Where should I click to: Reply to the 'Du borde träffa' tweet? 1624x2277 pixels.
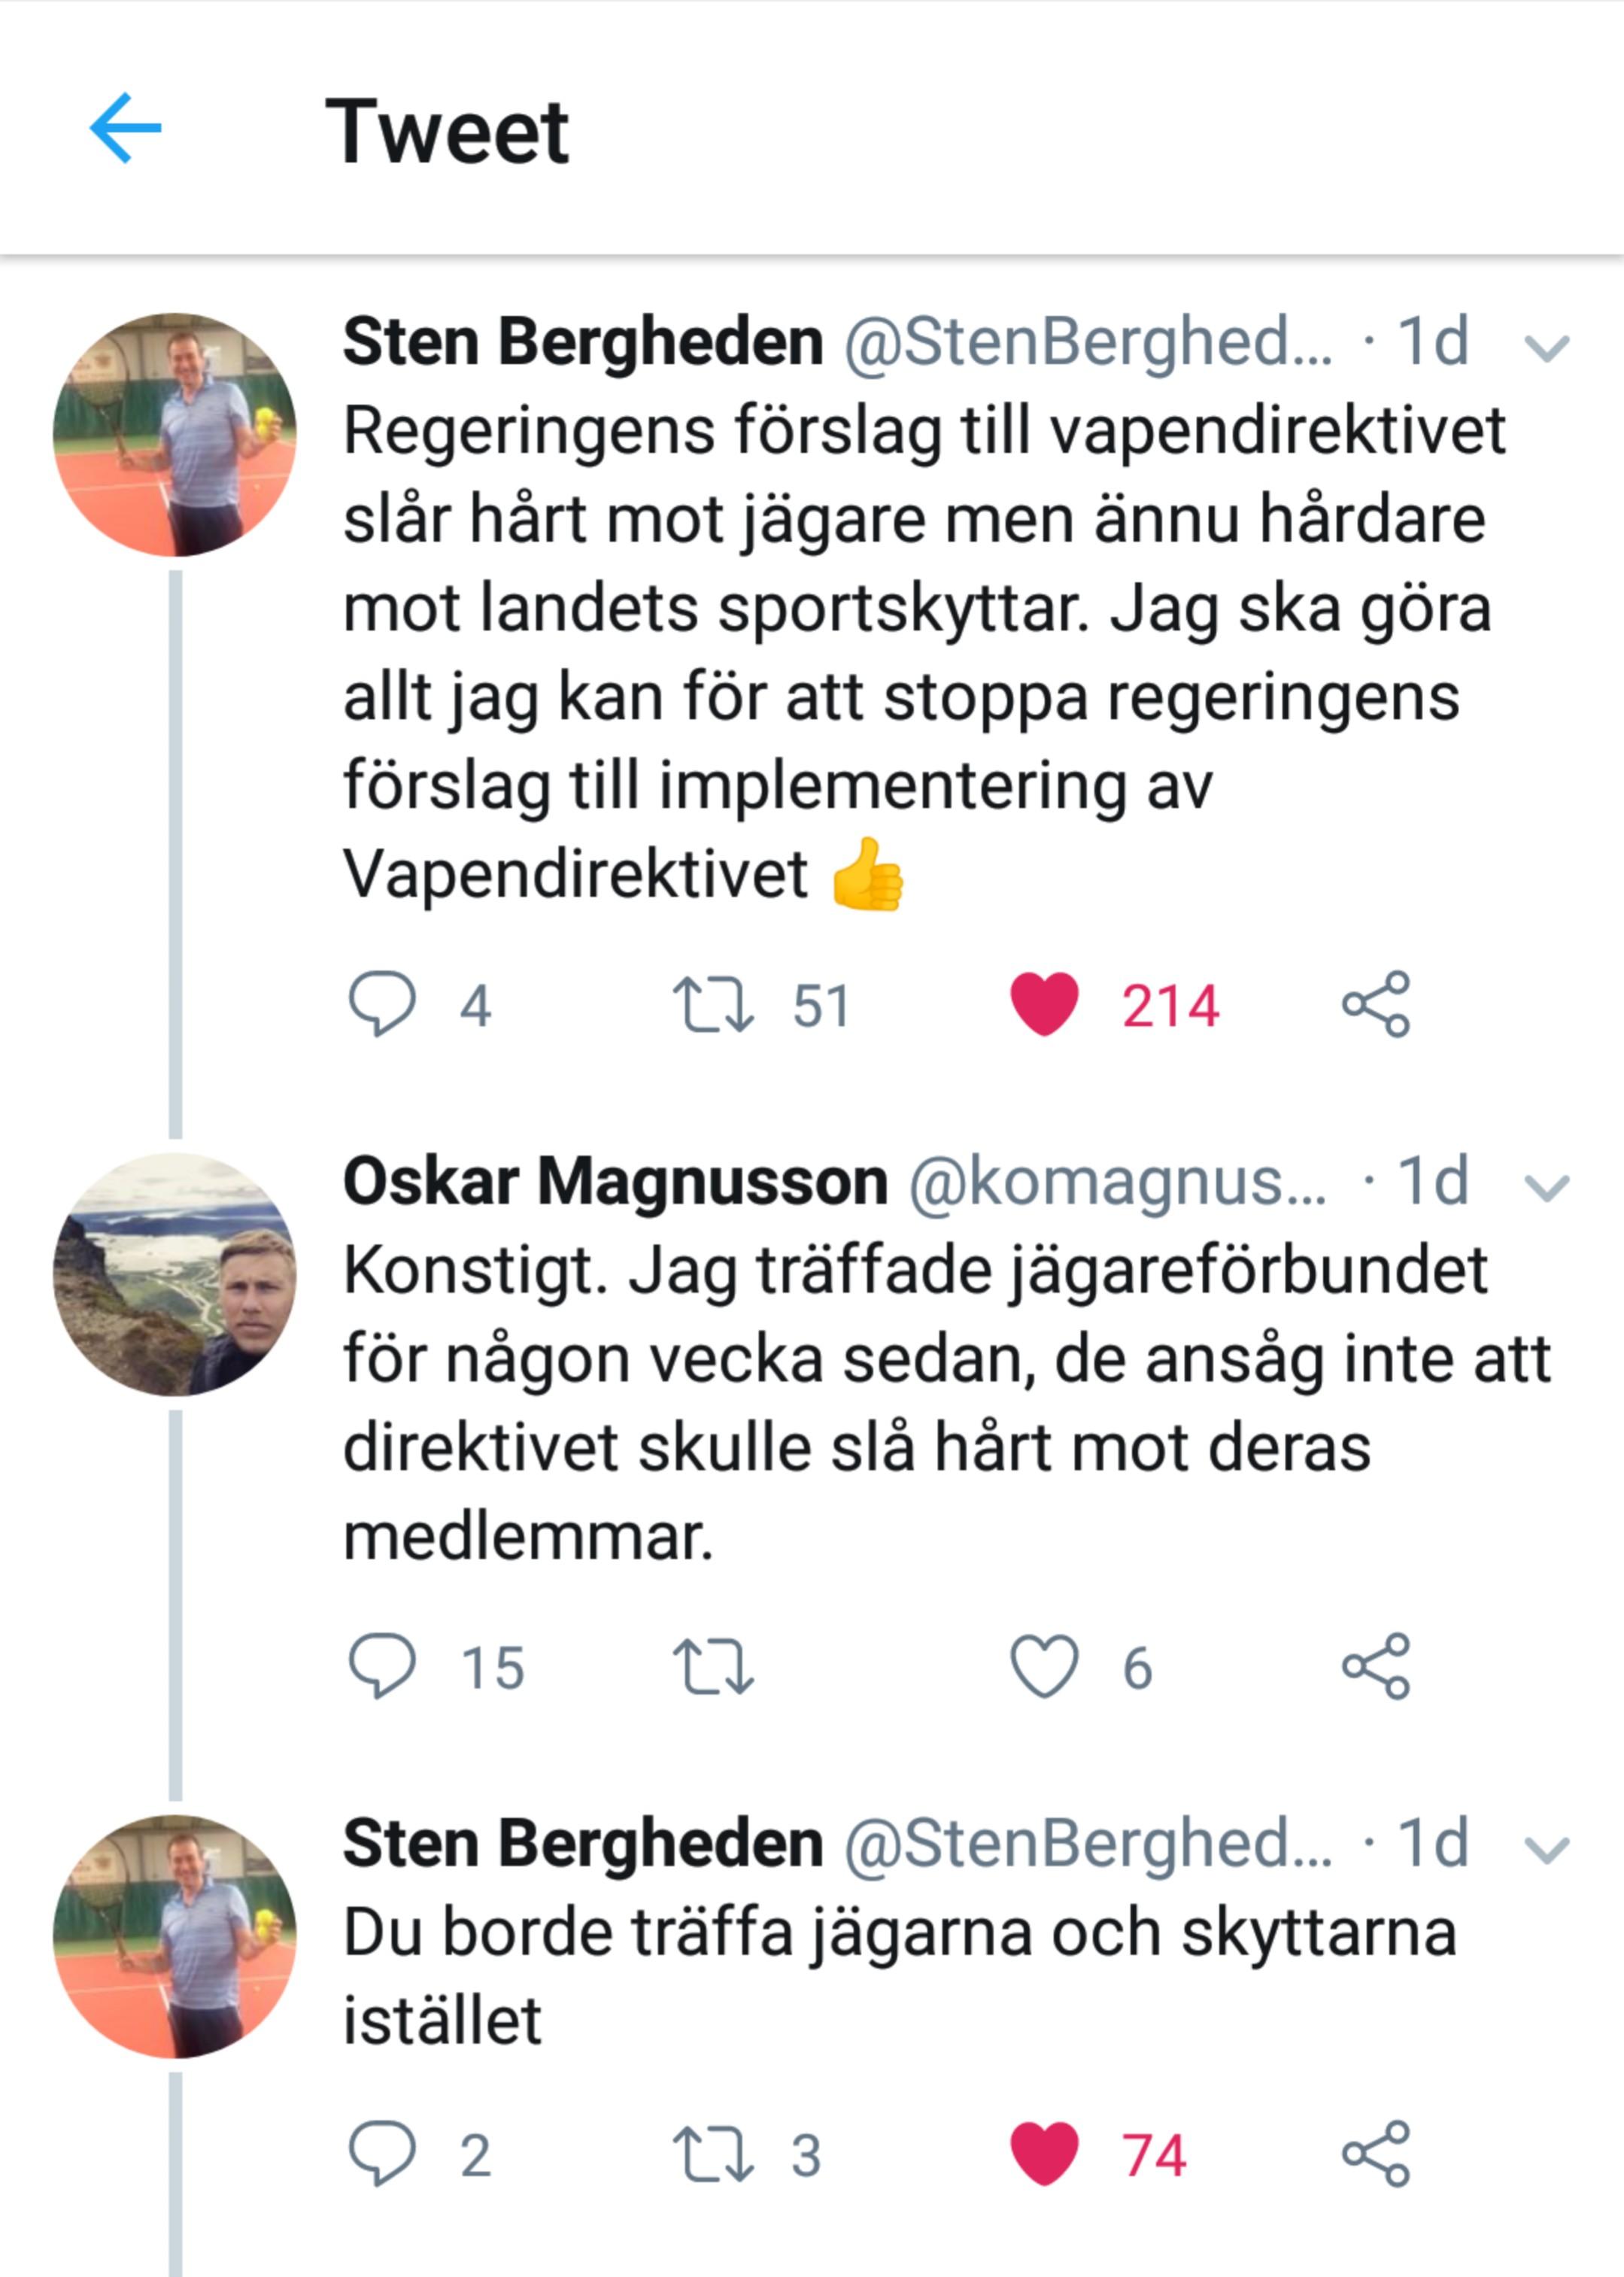[382, 2152]
